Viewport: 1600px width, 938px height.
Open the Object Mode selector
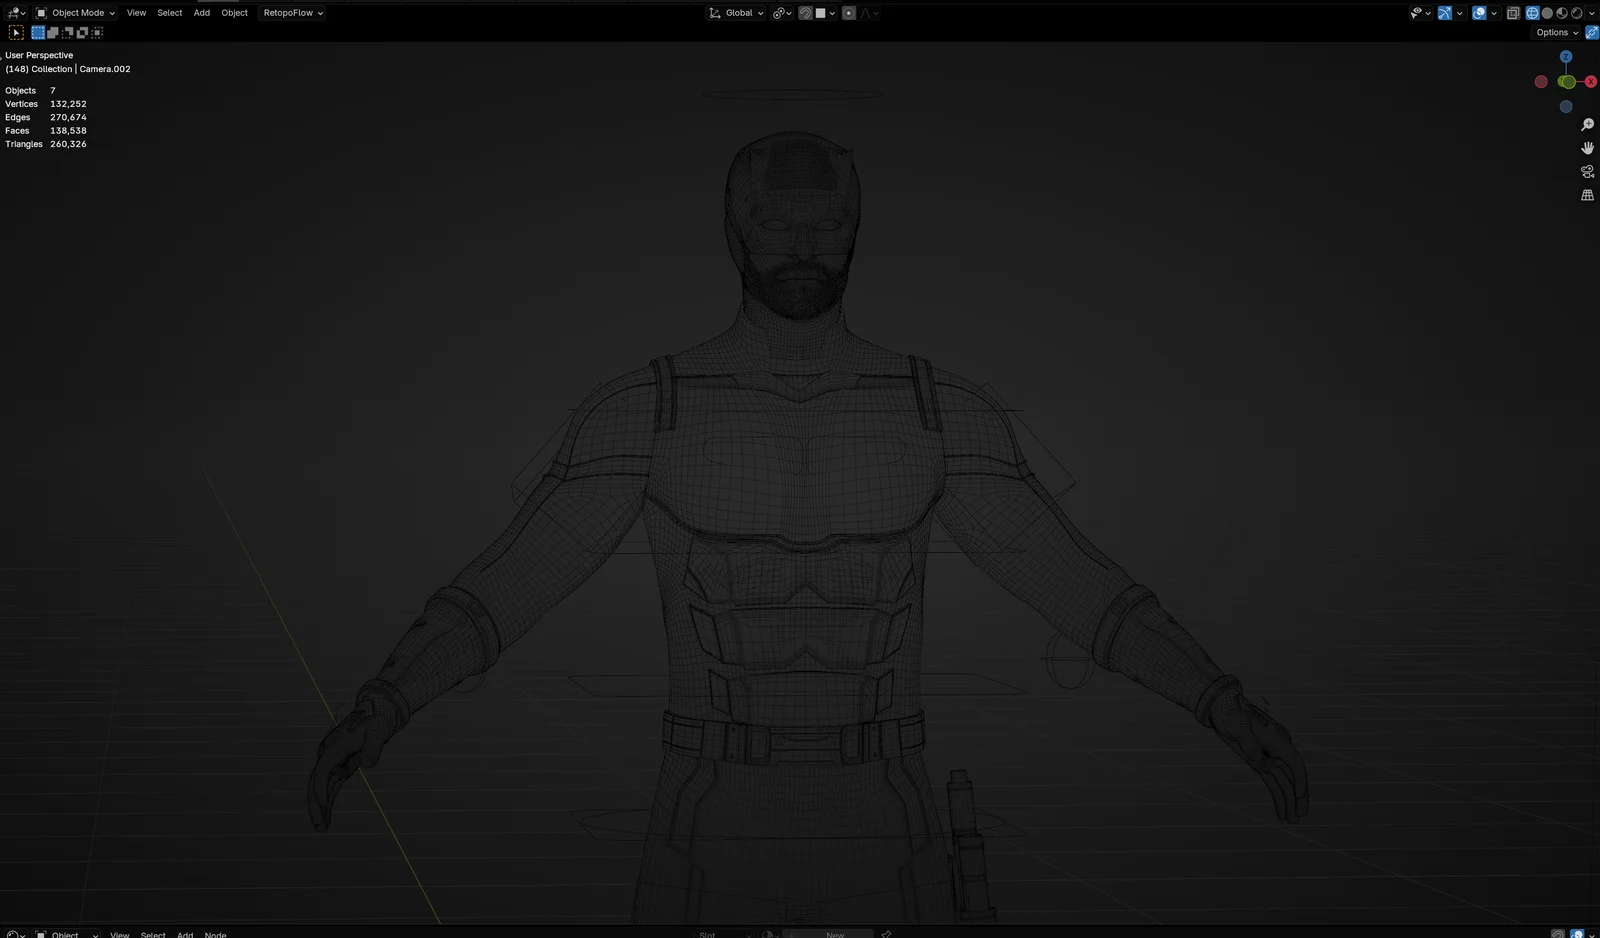(x=75, y=12)
